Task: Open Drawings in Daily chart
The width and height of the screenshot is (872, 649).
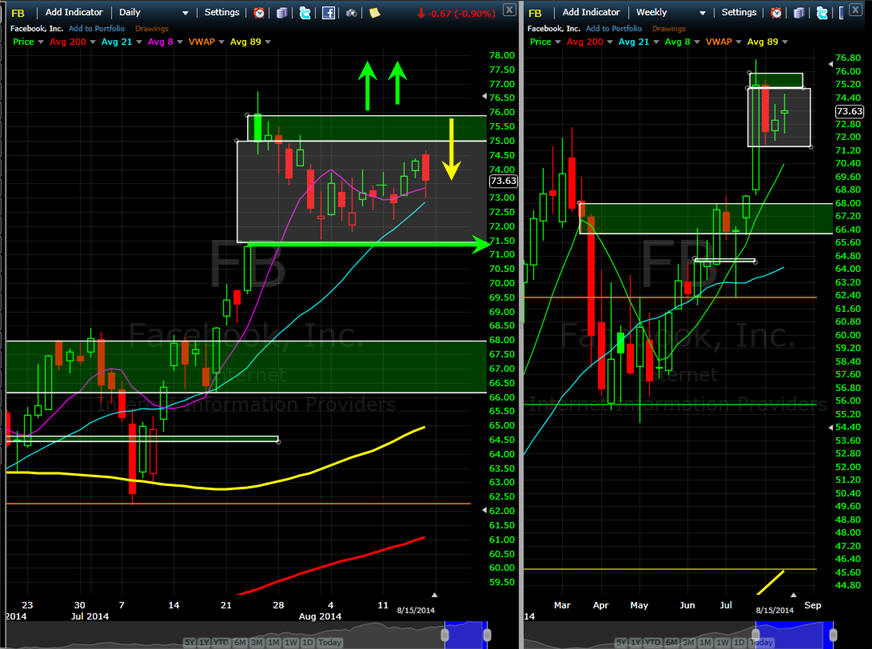Action: 152,28
